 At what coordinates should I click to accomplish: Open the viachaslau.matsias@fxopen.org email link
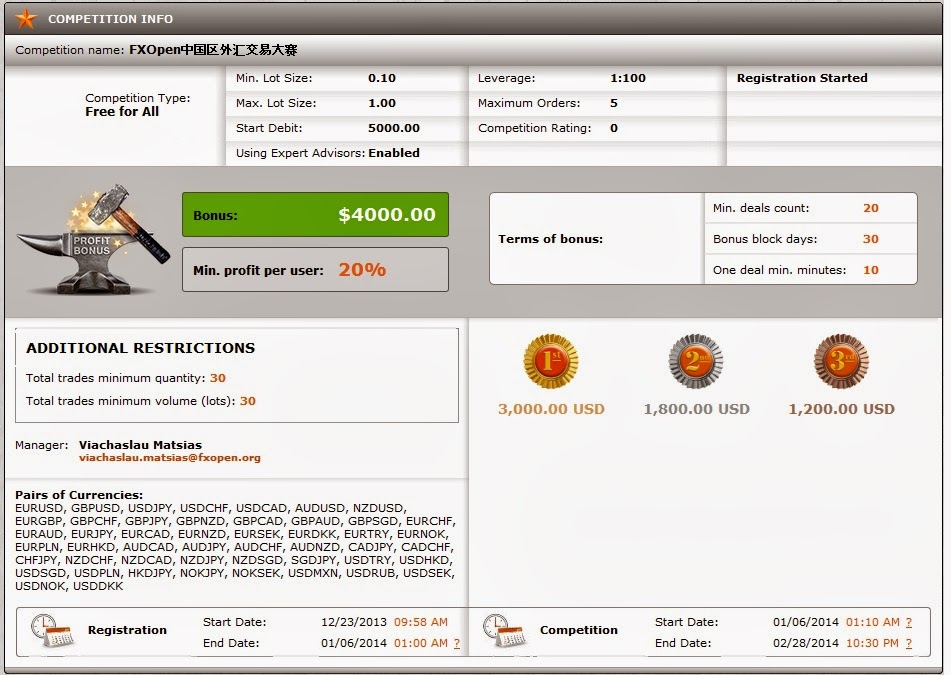tap(170, 458)
